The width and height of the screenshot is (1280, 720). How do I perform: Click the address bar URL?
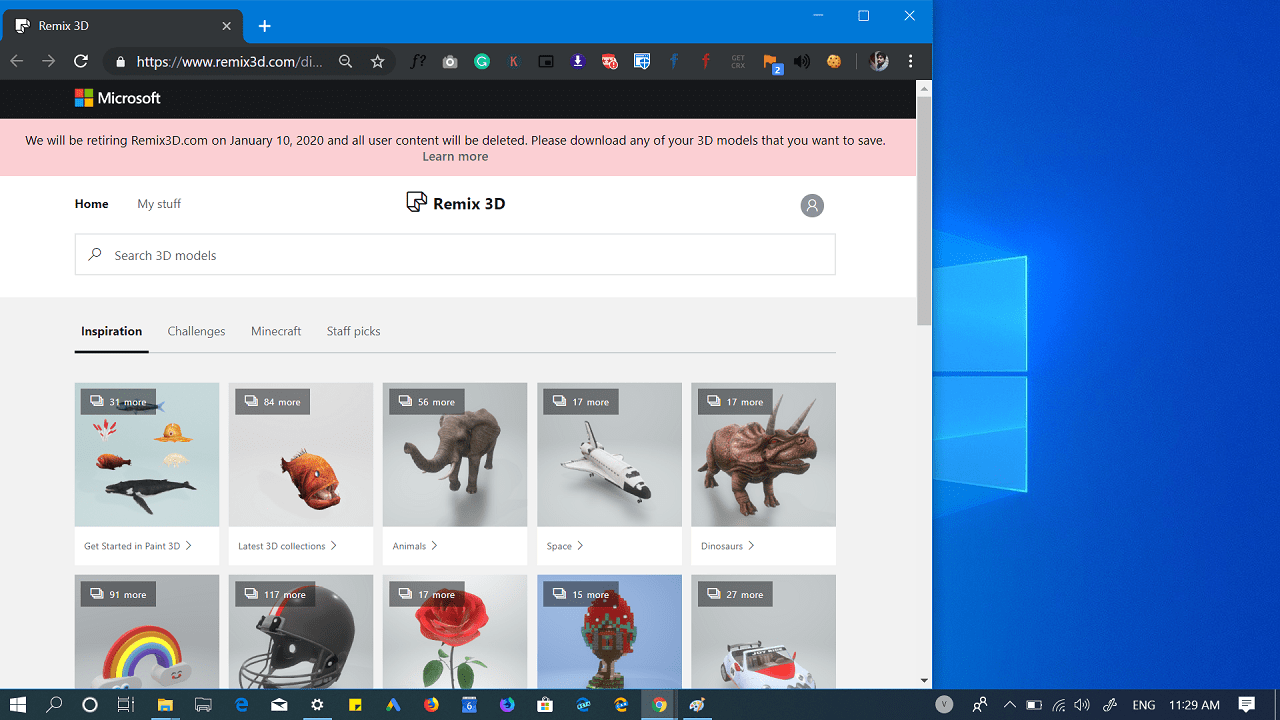pyautogui.click(x=229, y=62)
